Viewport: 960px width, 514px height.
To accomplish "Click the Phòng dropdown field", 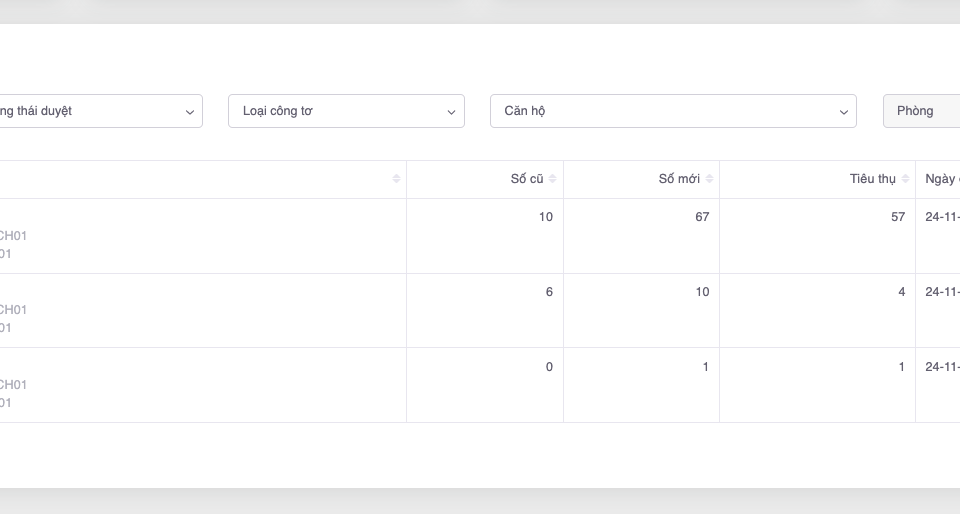I will [921, 111].
